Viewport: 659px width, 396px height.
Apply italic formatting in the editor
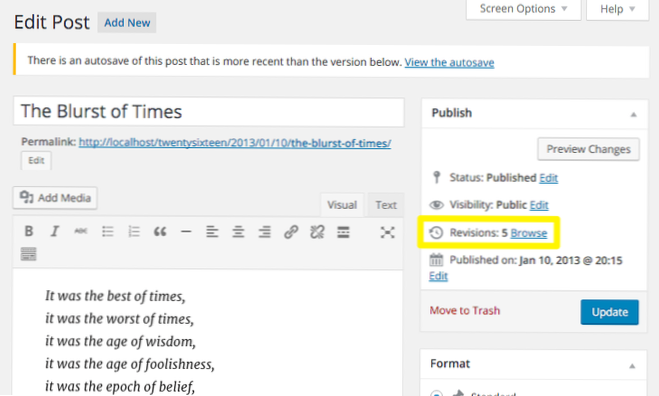tap(55, 231)
